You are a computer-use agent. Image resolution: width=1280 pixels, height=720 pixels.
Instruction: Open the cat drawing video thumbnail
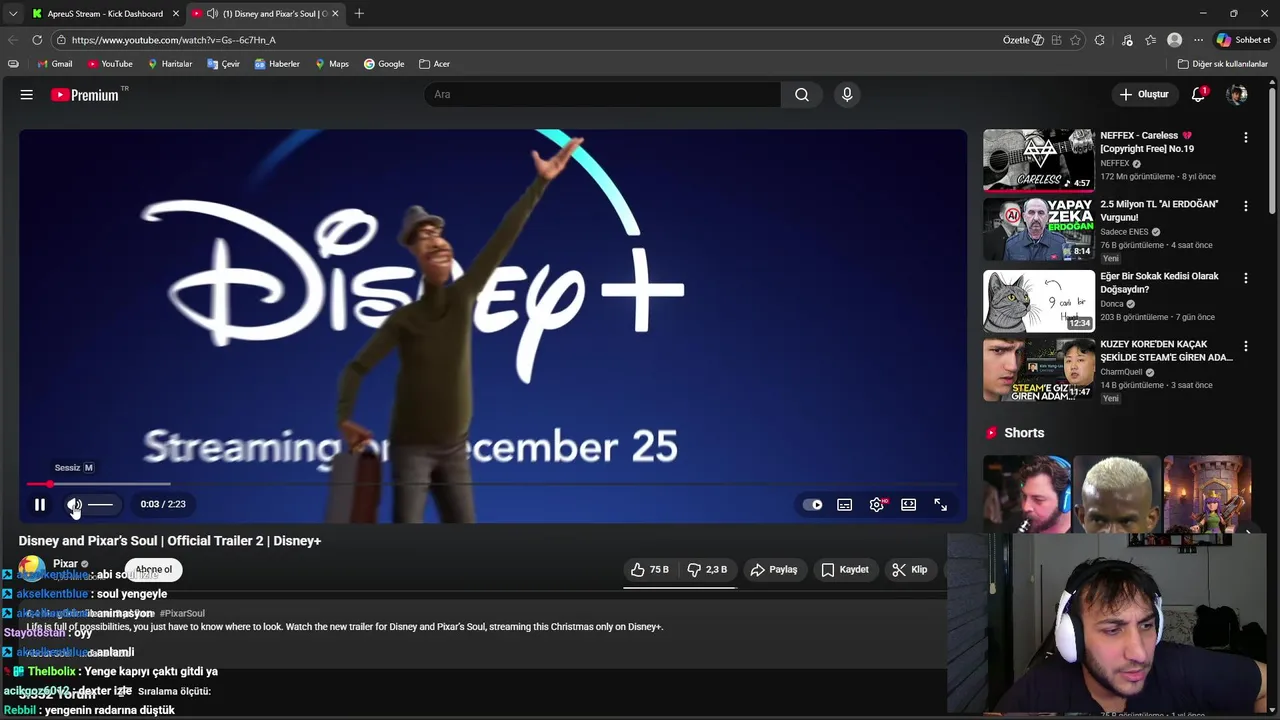tap(1039, 301)
